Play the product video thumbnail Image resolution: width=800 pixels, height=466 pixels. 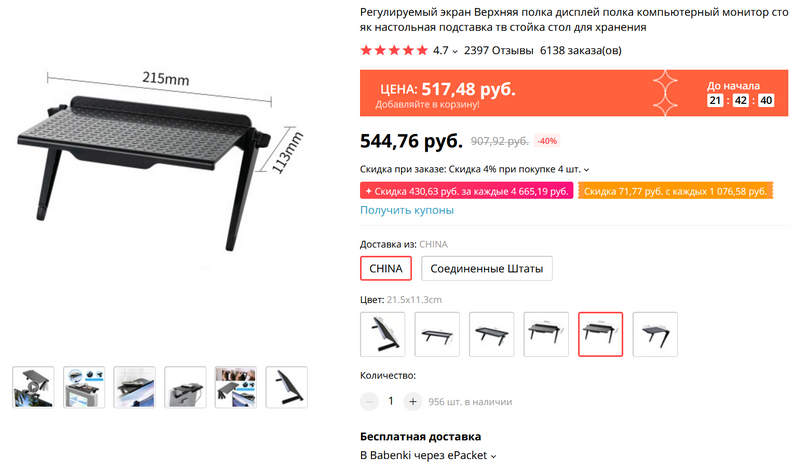tap(33, 387)
